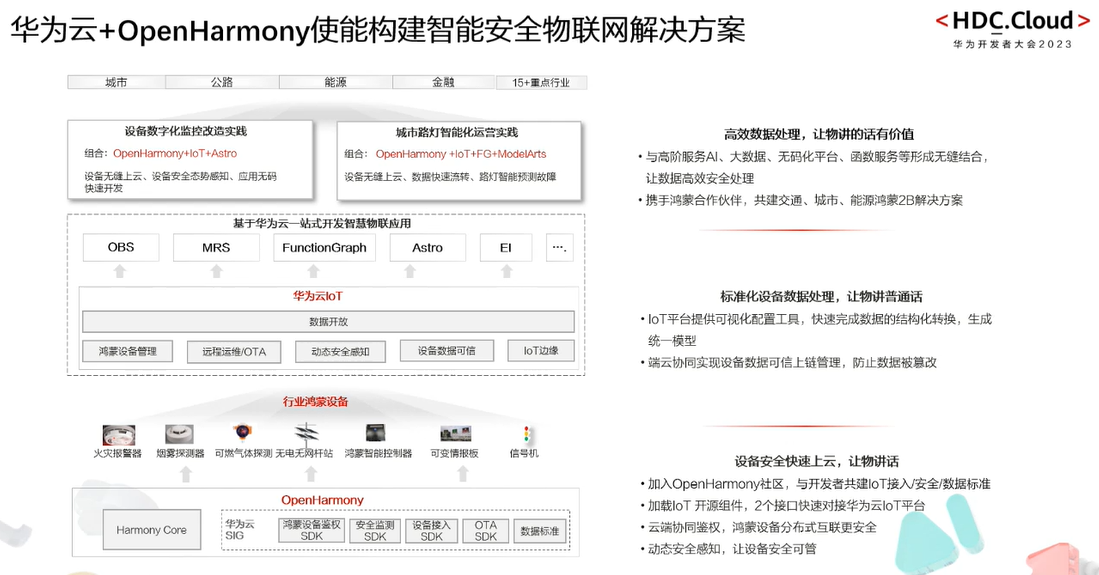Click the up arrow beneath the EI box
The image size is (1099, 575).
507,271
